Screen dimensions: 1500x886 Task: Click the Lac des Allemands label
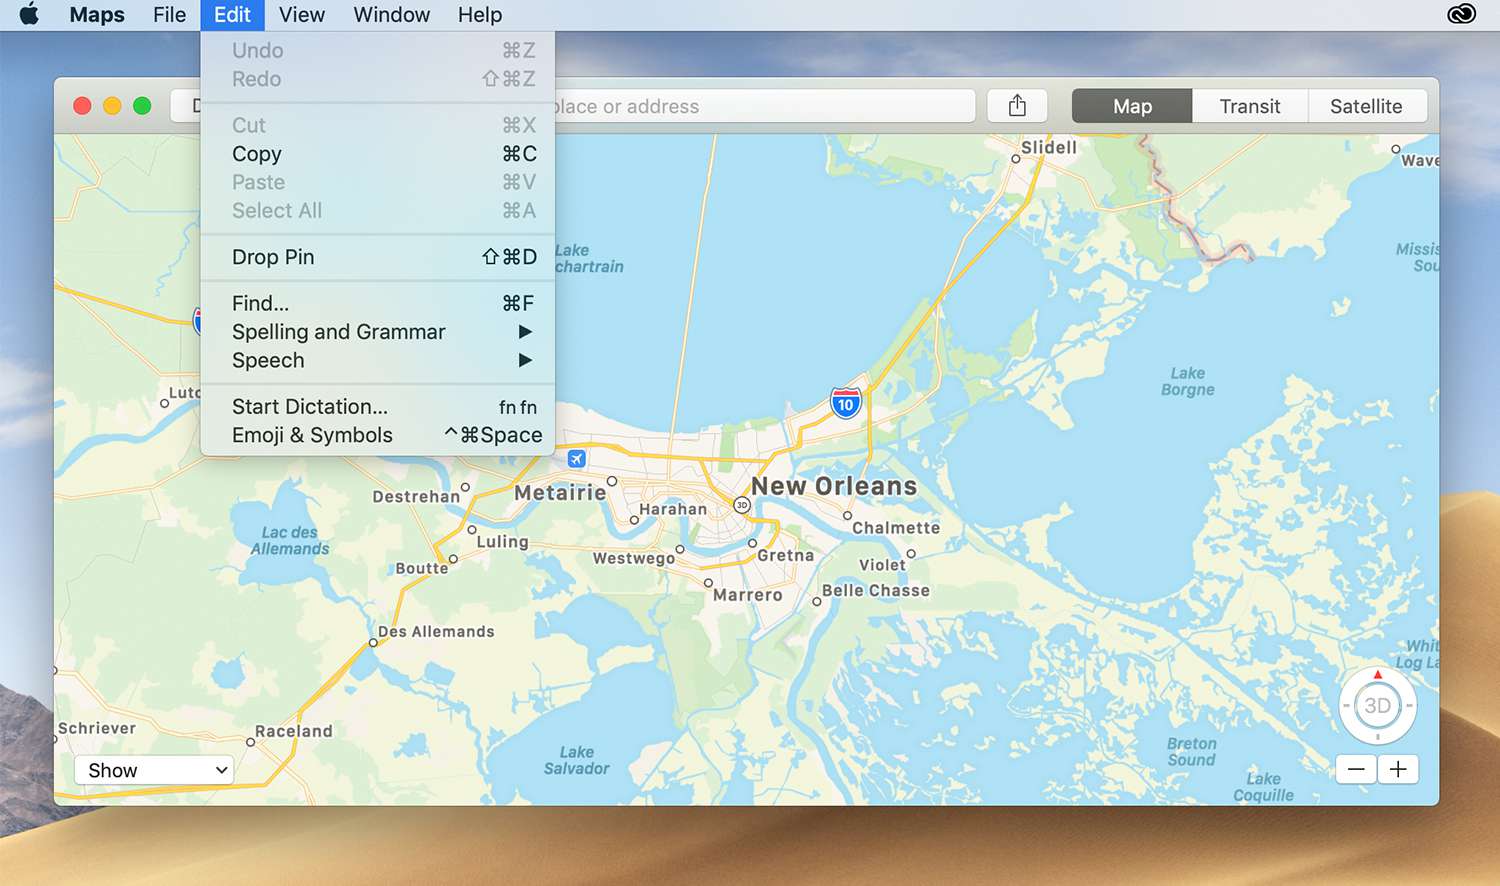point(290,541)
